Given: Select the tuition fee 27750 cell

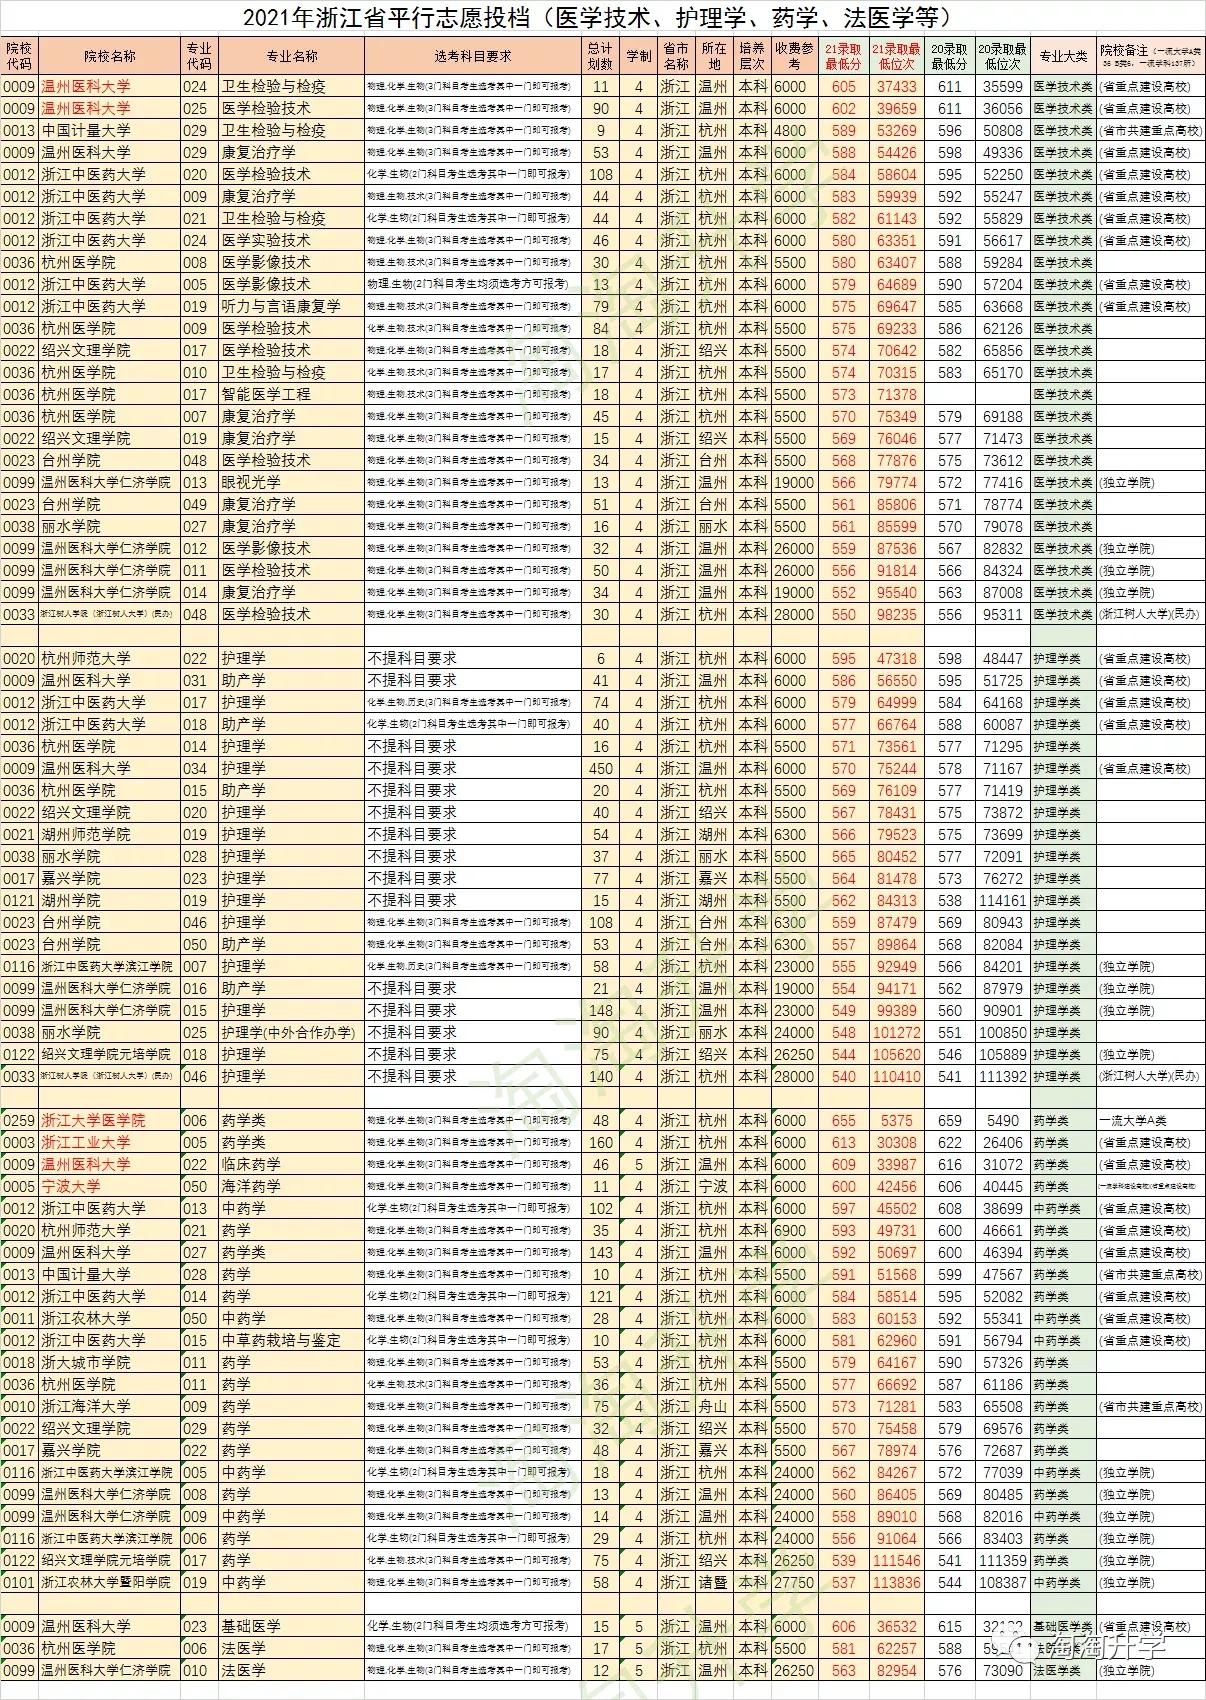Looking at the screenshot, I should (x=794, y=1582).
